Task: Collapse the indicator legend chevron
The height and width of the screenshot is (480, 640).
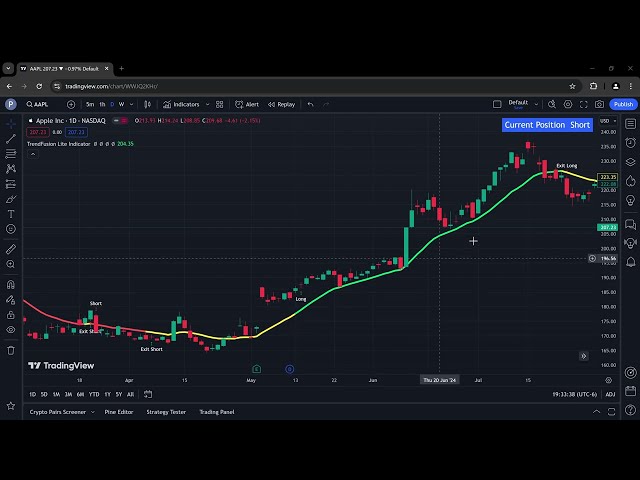Action: (x=33, y=154)
